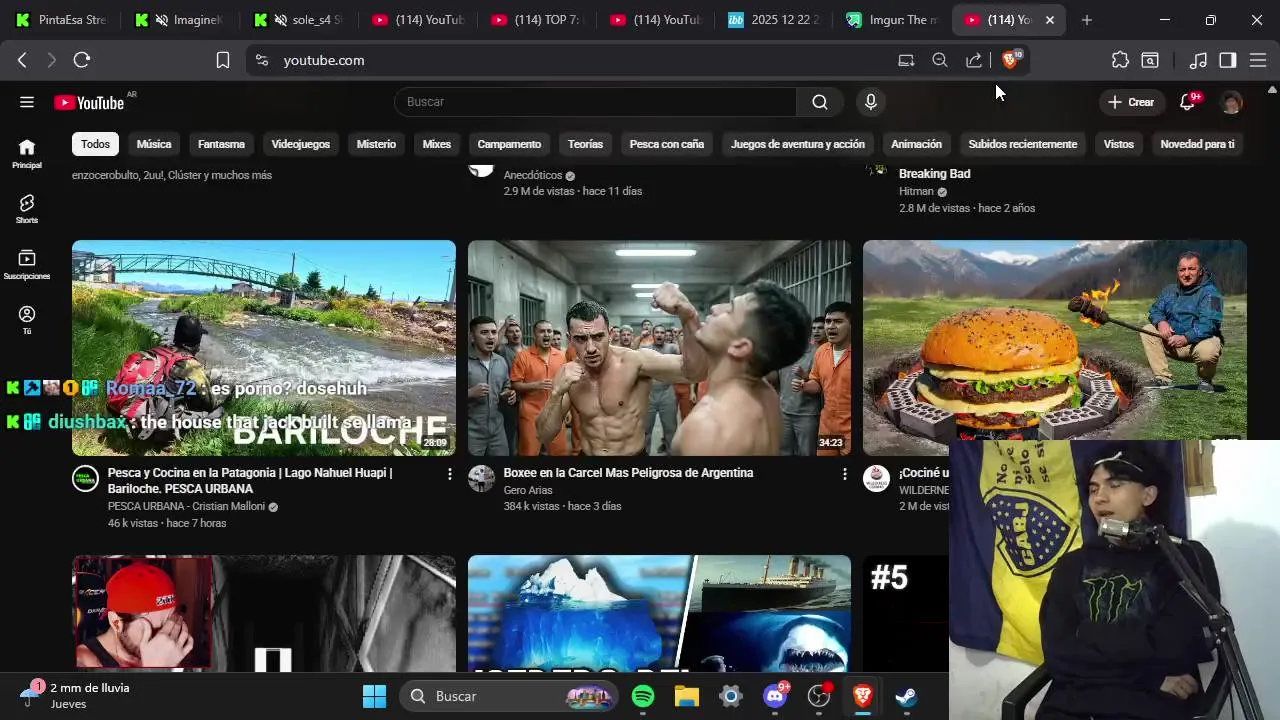Image resolution: width=1280 pixels, height=720 pixels.
Task: Open the Breaking Bad video title
Action: [934, 174]
